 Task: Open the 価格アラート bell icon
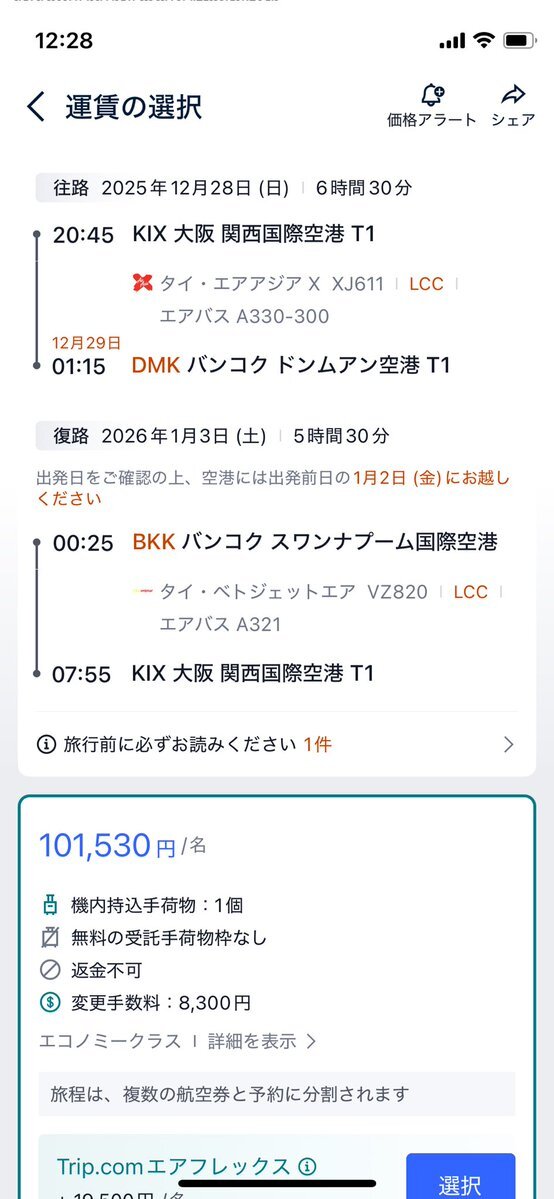[432, 95]
